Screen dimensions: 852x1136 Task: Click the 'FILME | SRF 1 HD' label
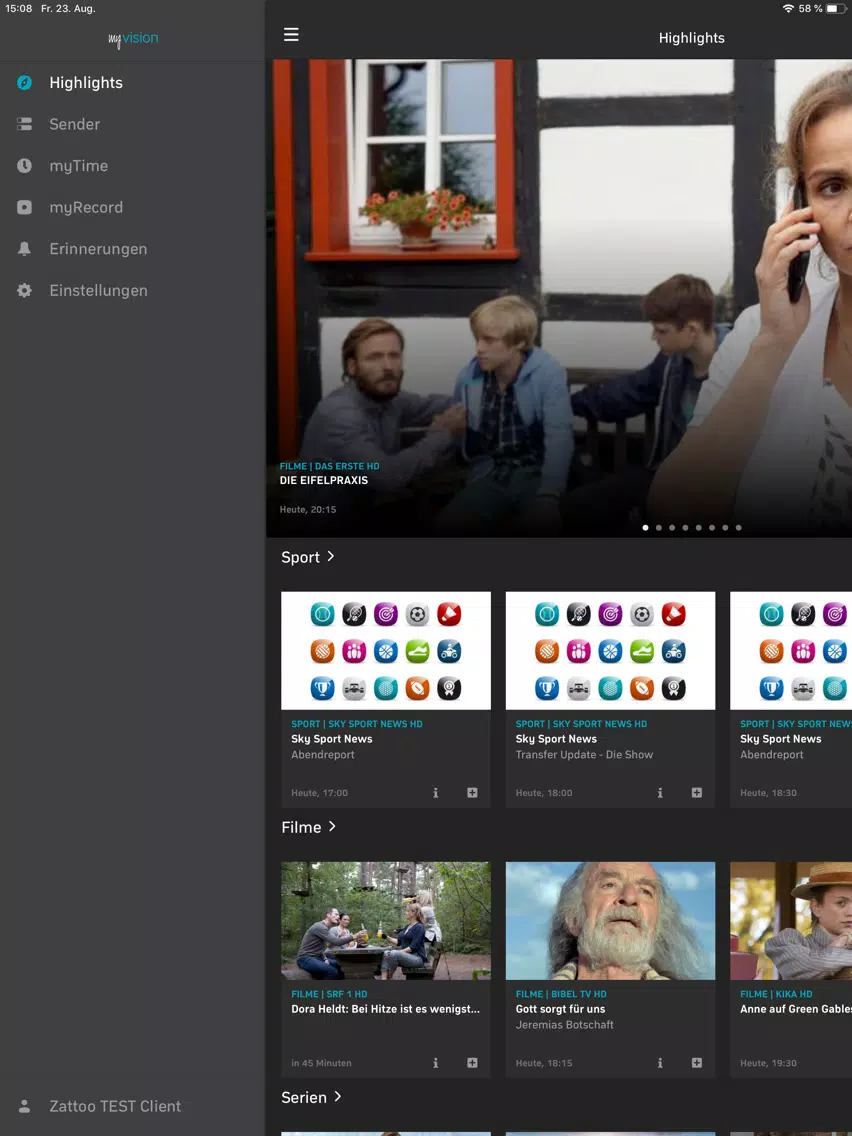[x=329, y=994]
